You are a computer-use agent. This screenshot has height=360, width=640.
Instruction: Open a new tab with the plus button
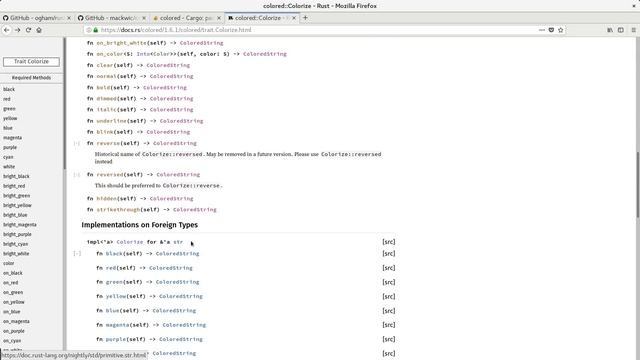305,18
